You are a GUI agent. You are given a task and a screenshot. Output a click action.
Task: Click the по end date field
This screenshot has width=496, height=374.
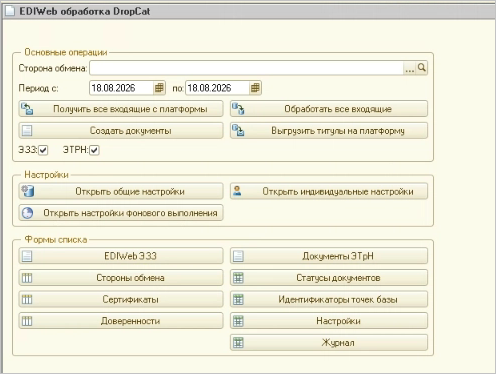click(x=217, y=88)
